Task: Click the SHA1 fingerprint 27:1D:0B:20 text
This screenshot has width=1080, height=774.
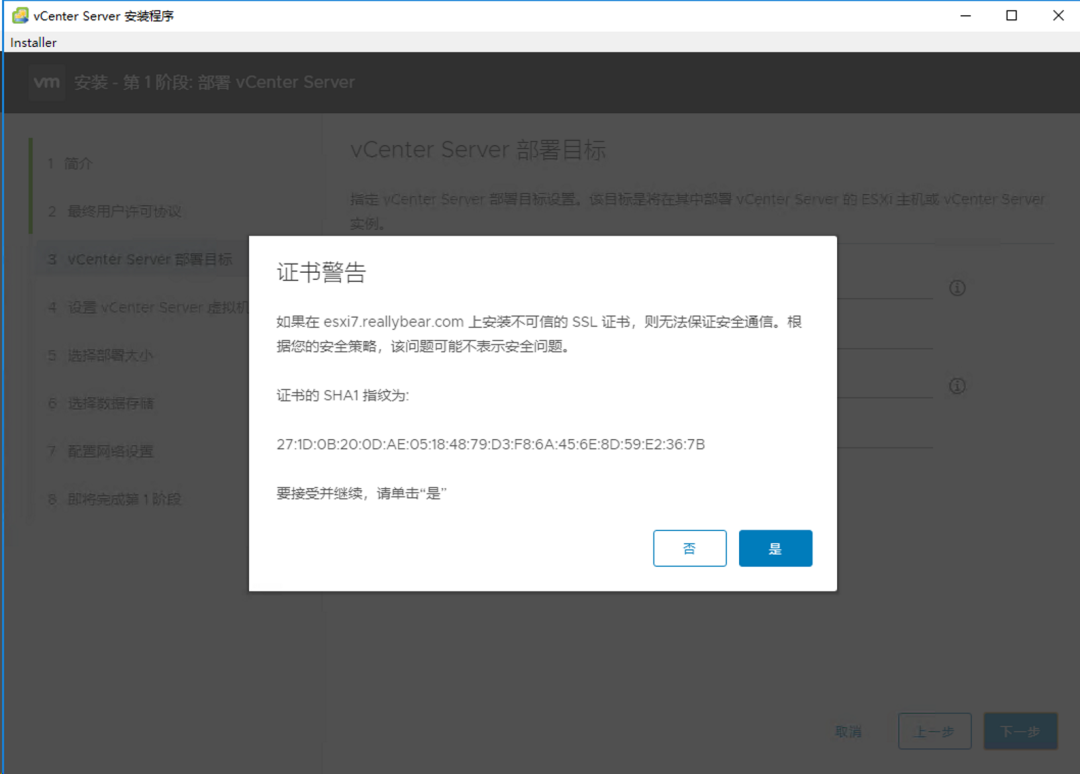Action: click(490, 444)
